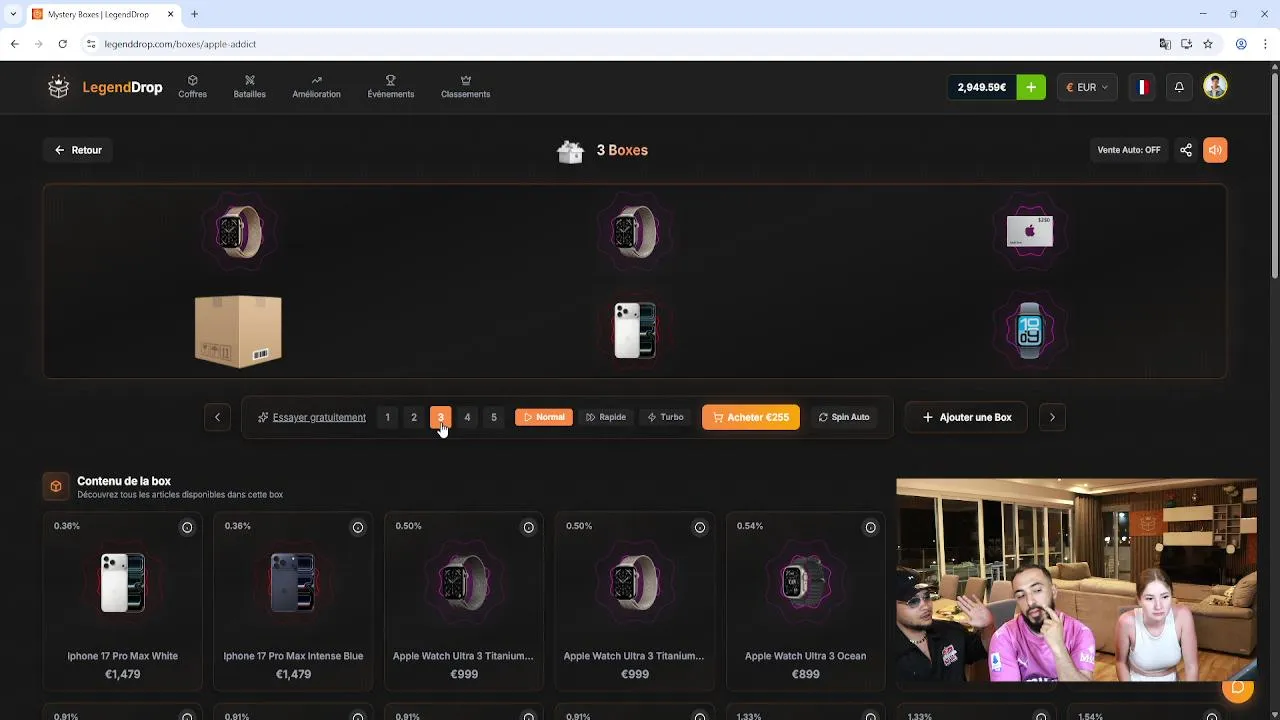Open info icon on iPhone 17 Pro Max Intense Blue

click(x=358, y=527)
